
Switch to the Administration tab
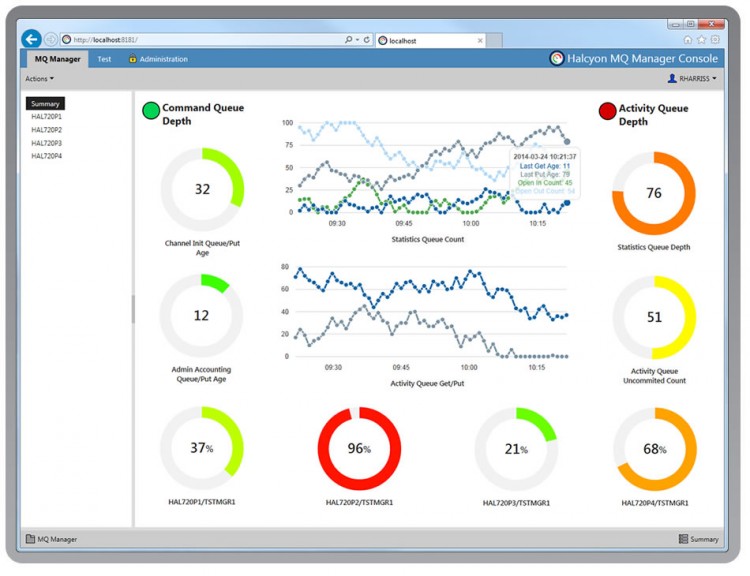point(158,59)
